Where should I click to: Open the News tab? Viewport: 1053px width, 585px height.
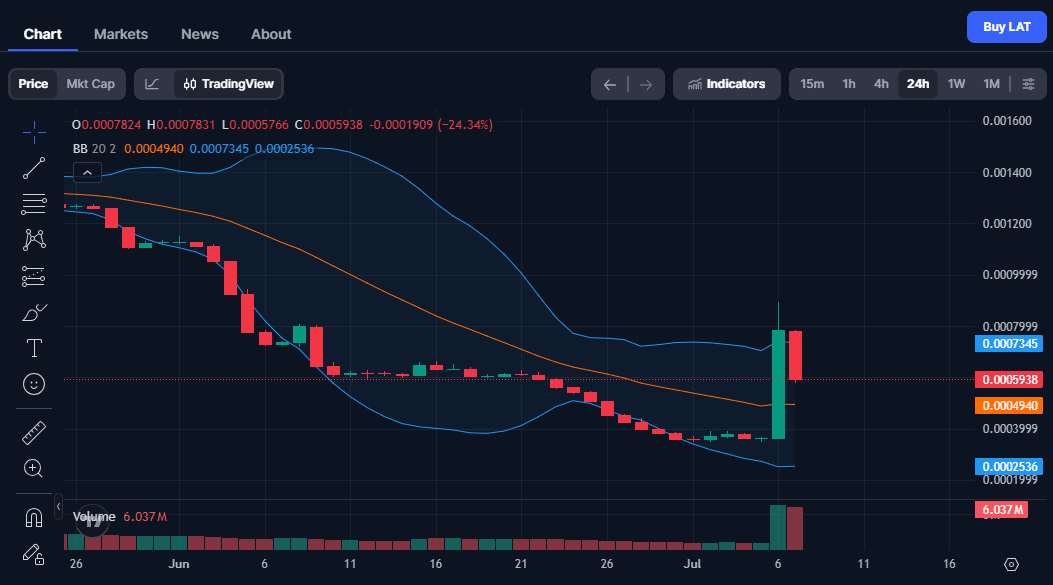click(200, 34)
